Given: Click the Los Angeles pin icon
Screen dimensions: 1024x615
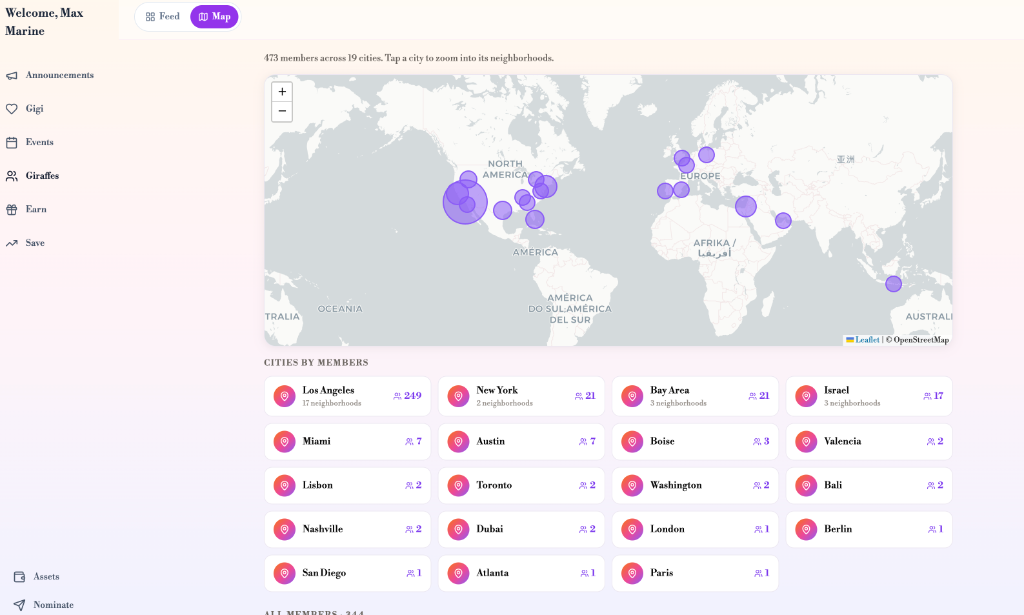Looking at the screenshot, I should click(284, 396).
